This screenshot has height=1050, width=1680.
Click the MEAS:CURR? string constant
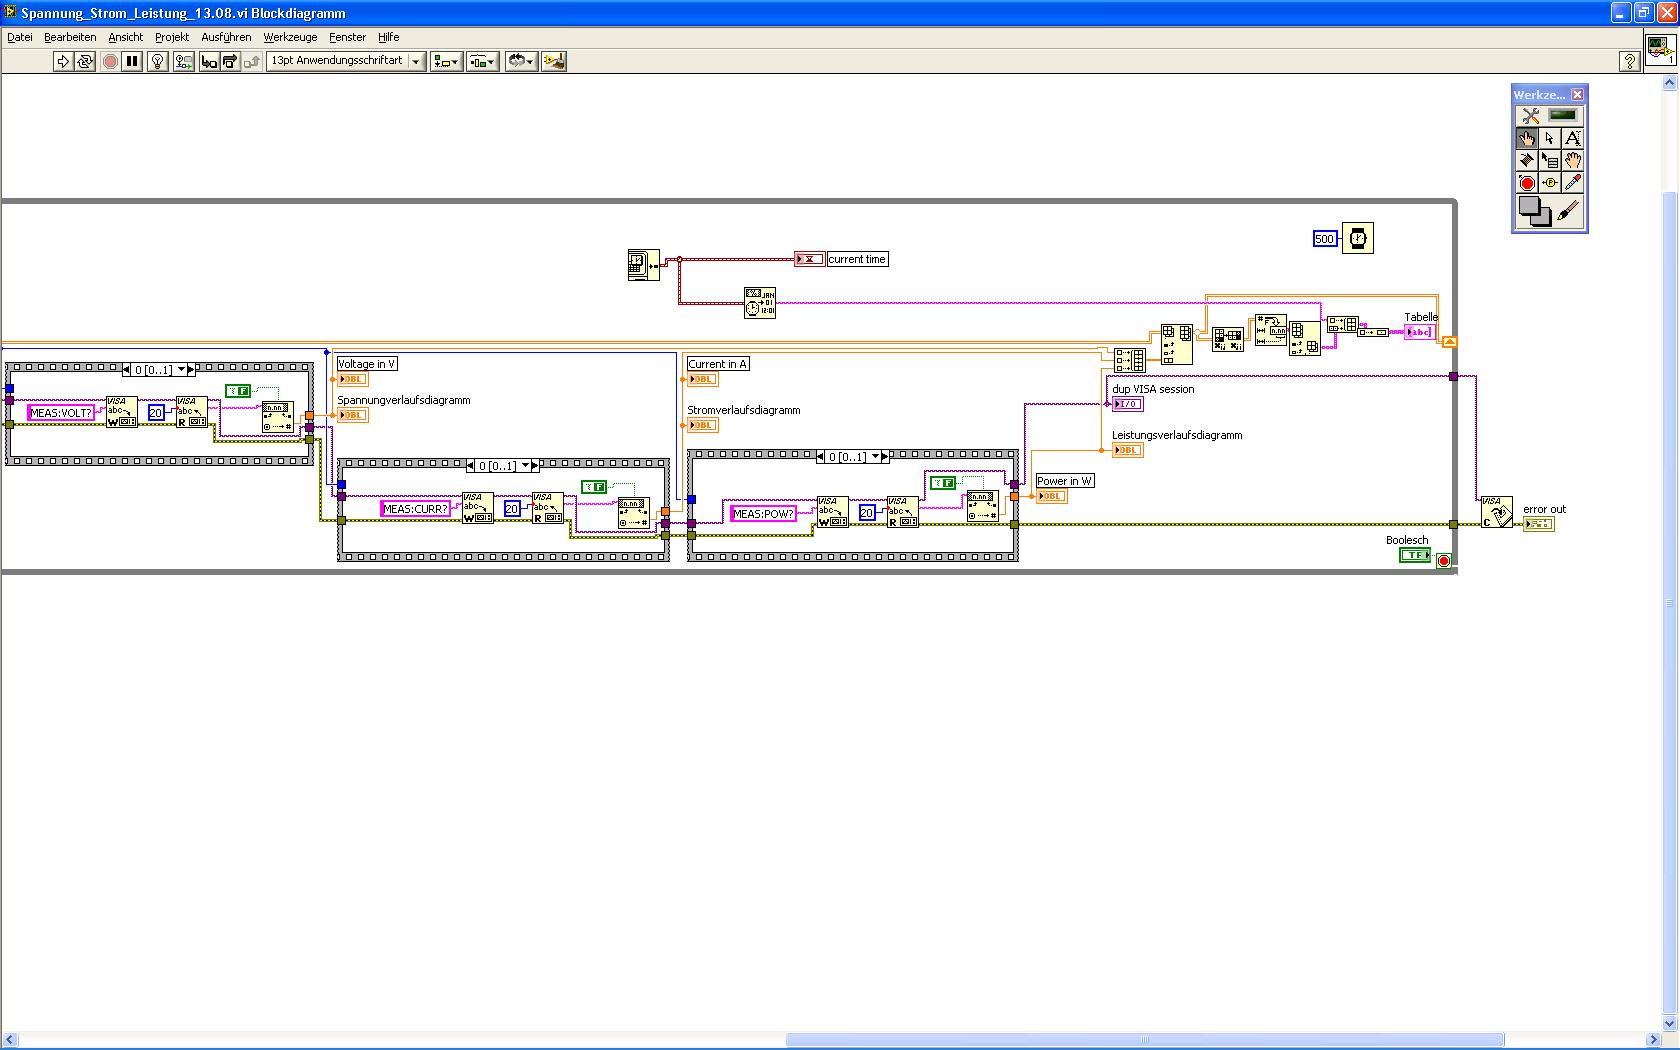click(x=416, y=509)
